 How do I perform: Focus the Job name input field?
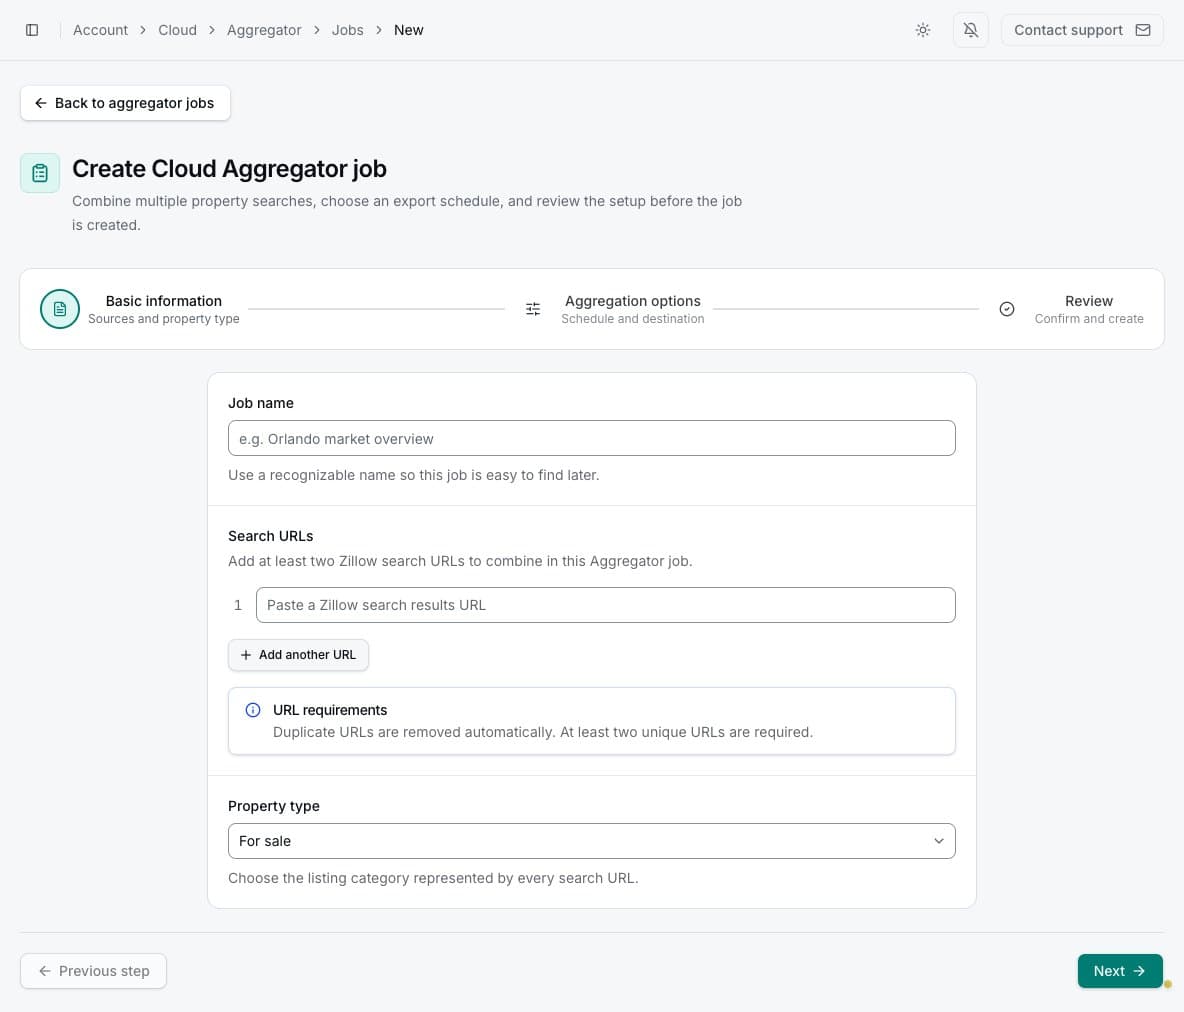[x=591, y=438]
